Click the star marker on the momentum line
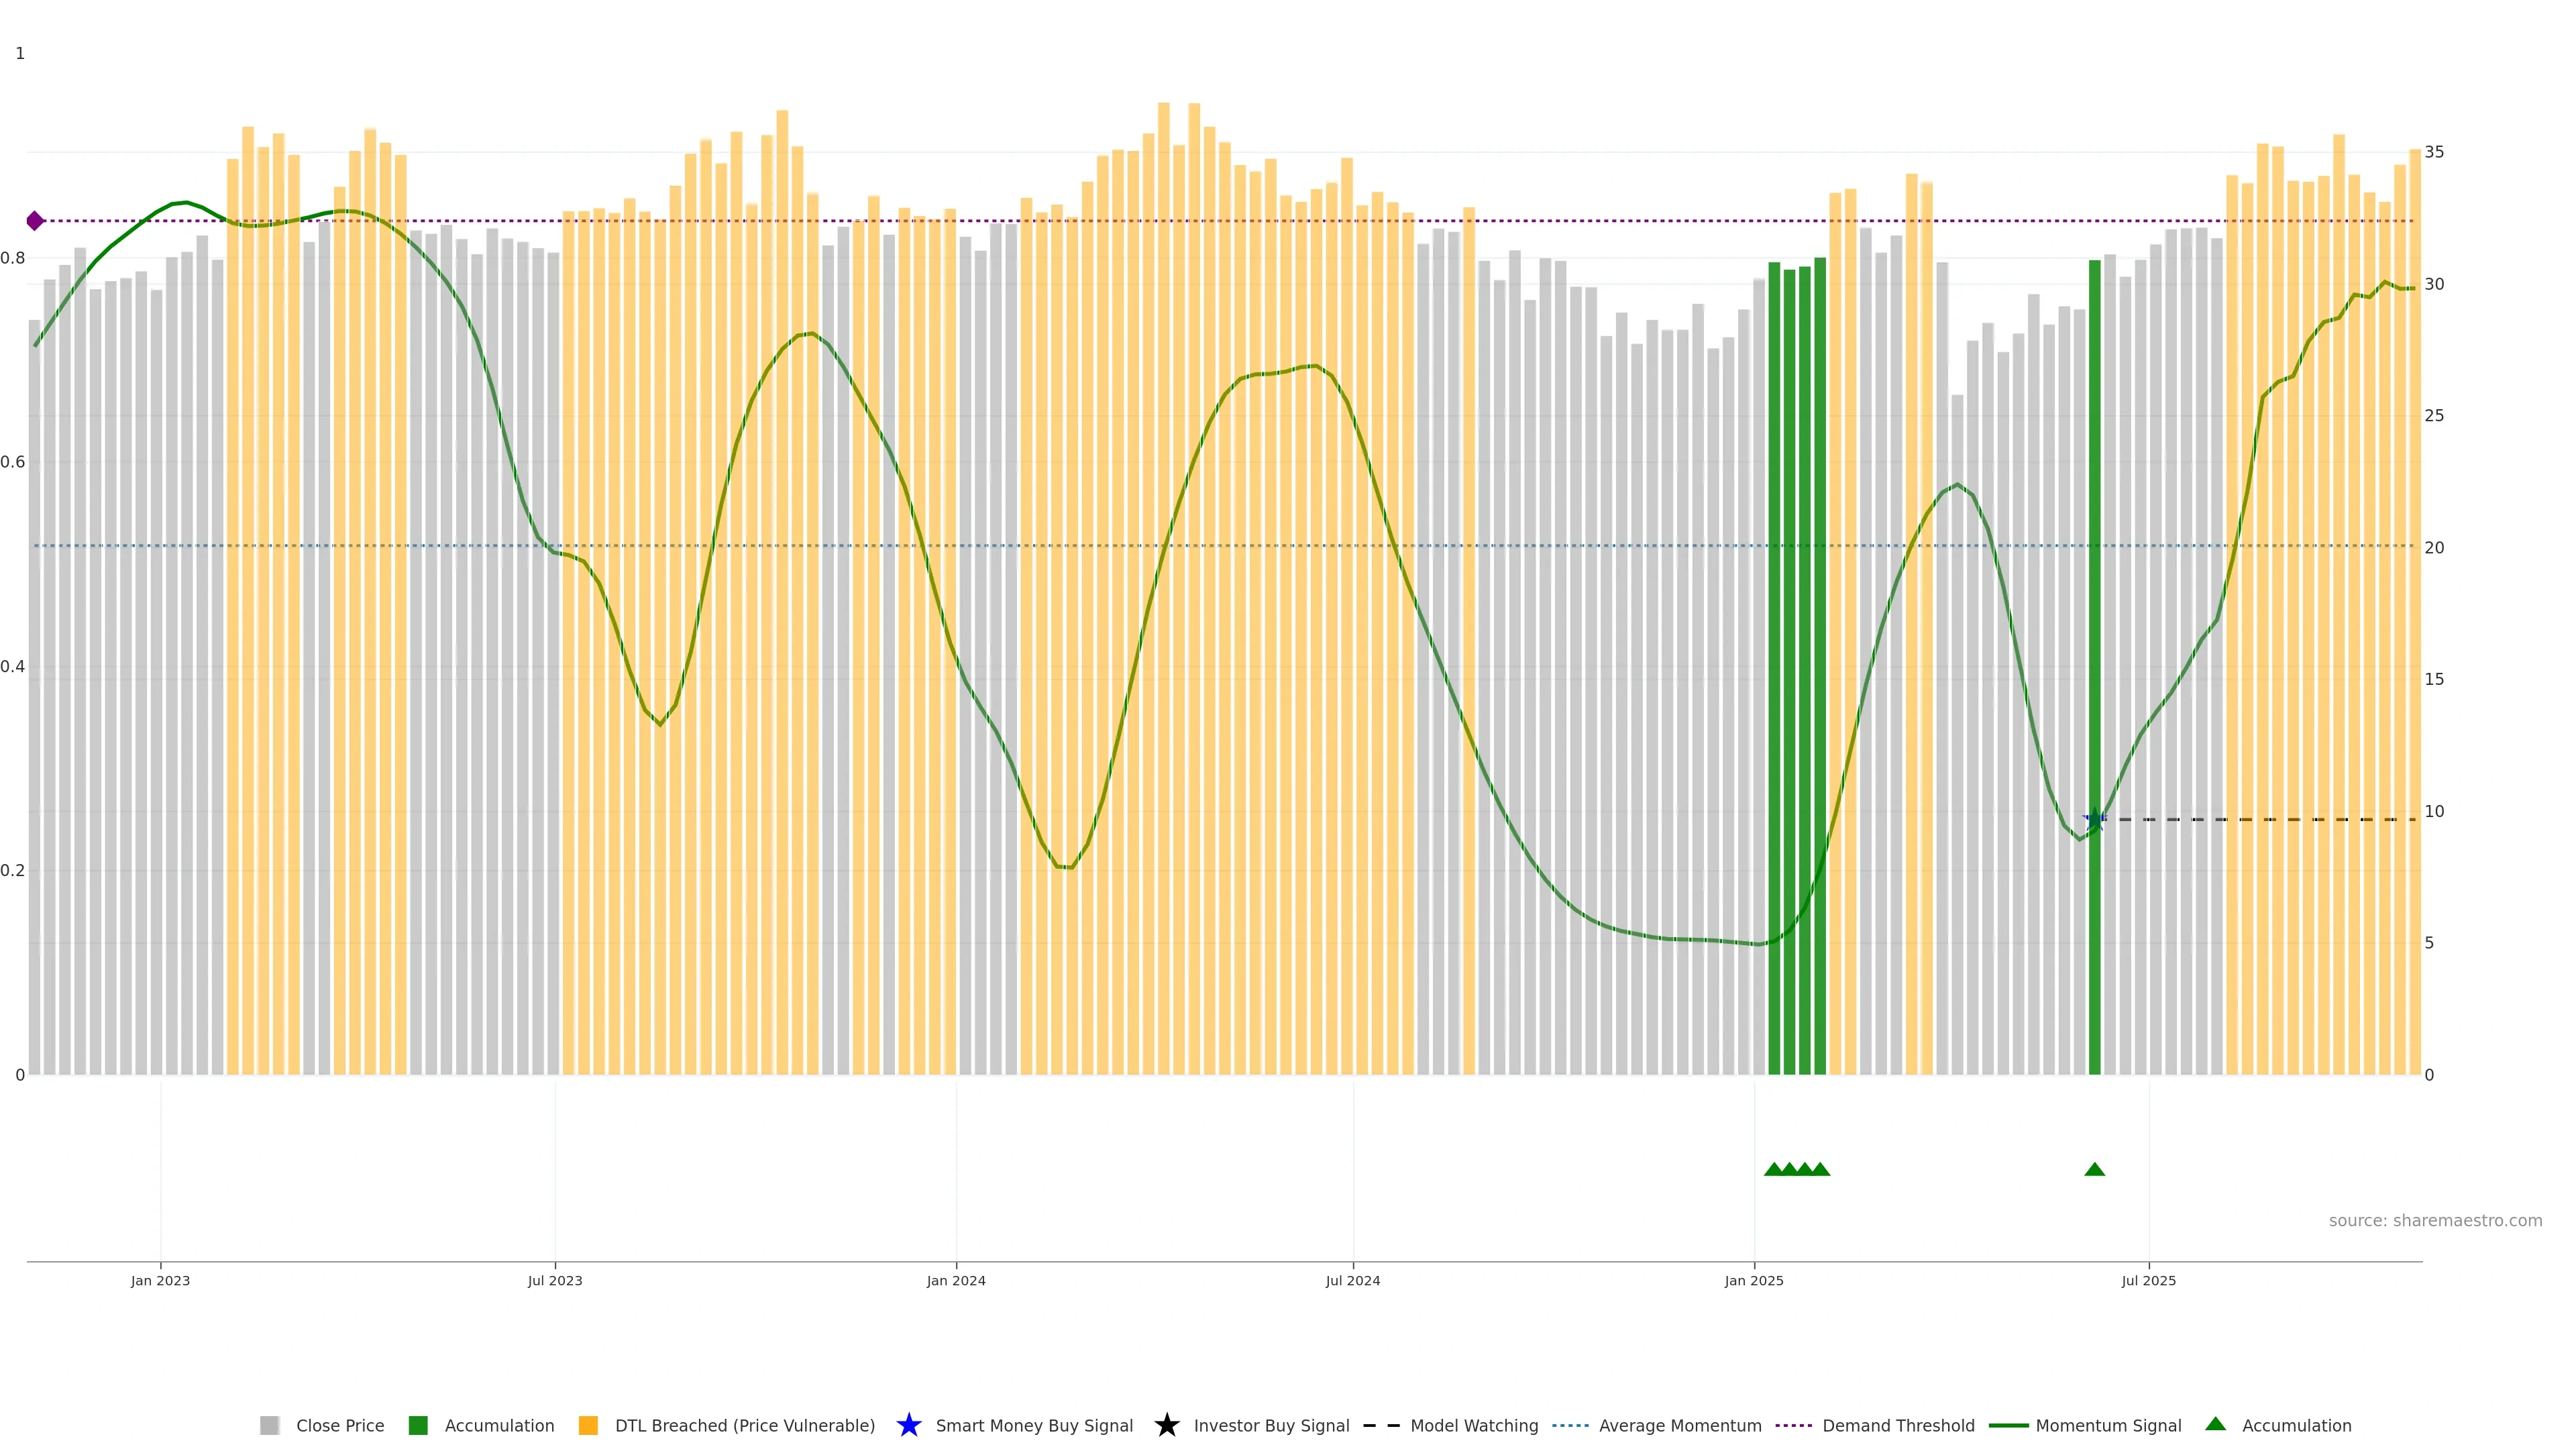The width and height of the screenshot is (2576, 1449). point(2094,820)
